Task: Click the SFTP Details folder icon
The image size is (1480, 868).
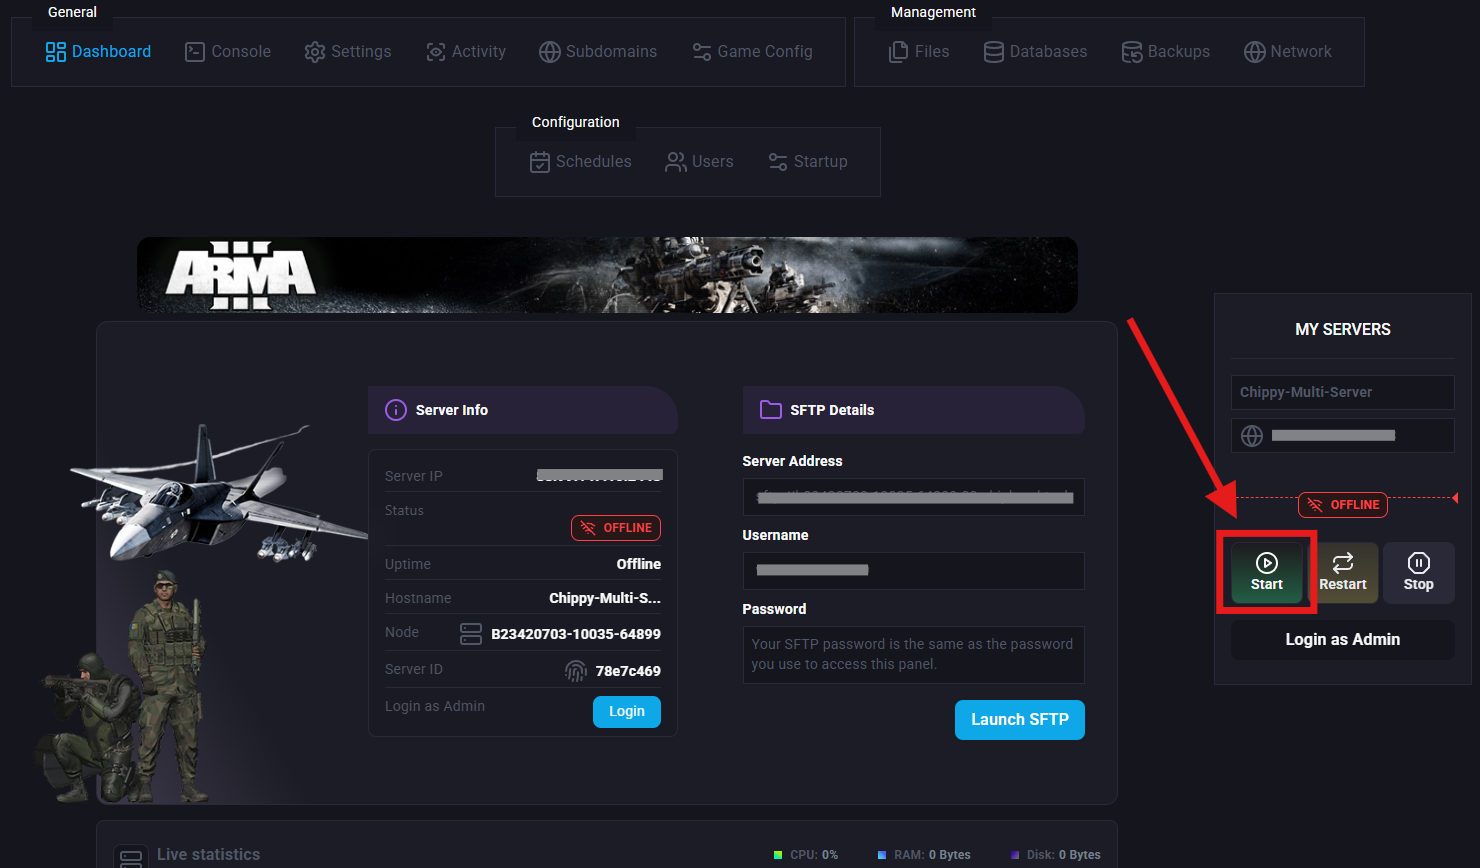Action: tap(771, 410)
